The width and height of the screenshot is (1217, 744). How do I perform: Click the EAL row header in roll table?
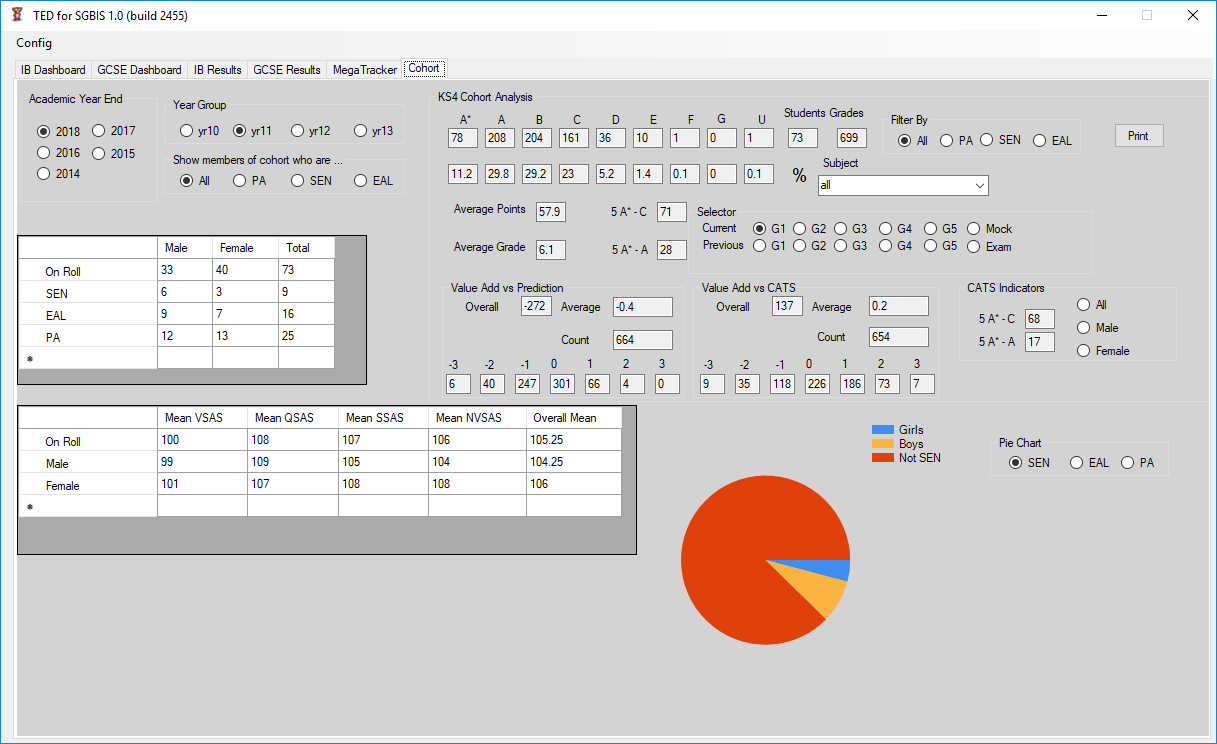coord(88,315)
